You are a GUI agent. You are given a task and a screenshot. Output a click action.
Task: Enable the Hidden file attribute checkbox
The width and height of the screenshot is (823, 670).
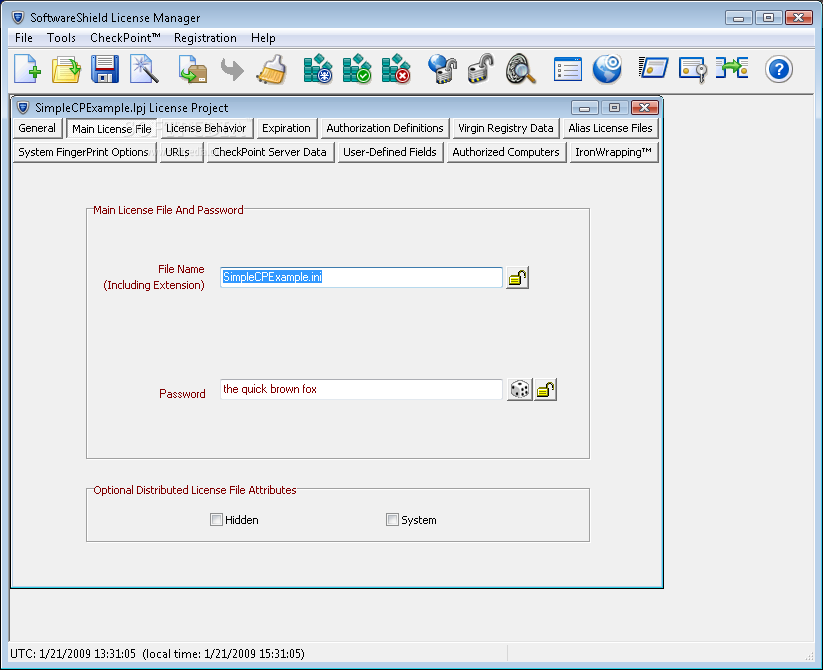point(216,520)
